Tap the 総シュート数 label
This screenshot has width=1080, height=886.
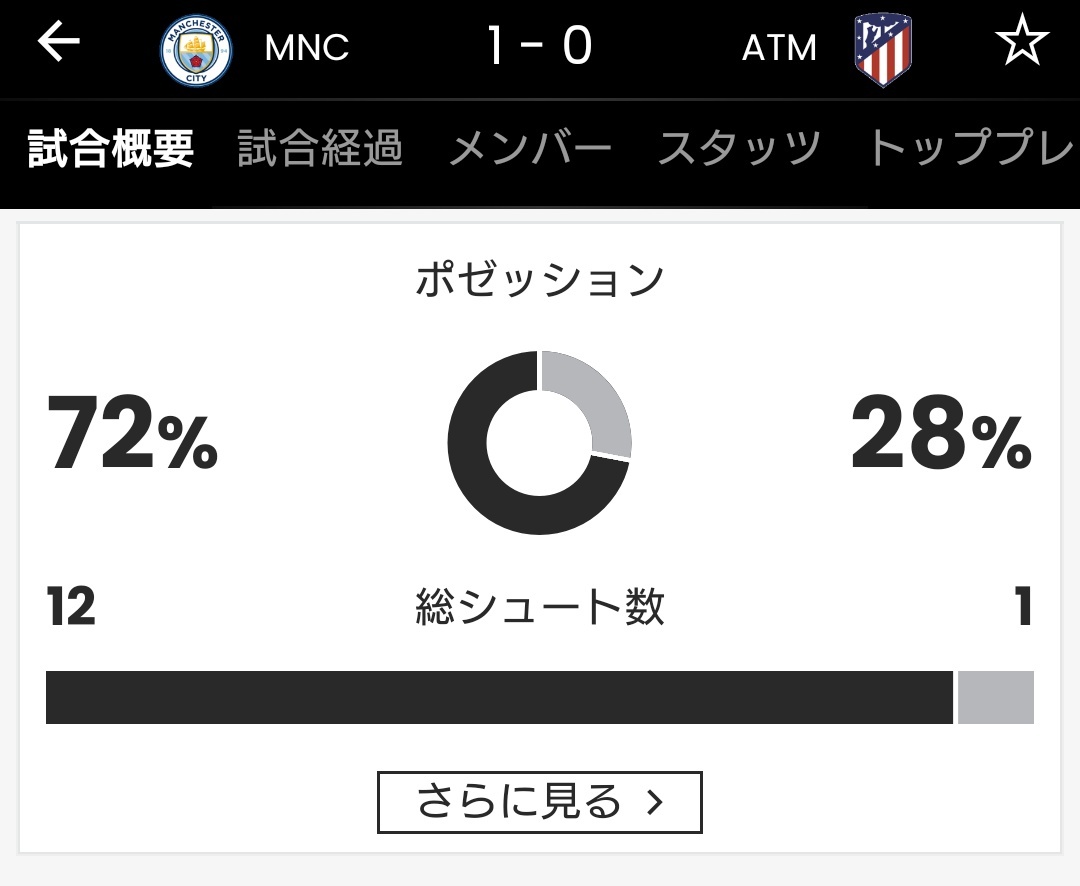pyautogui.click(x=540, y=607)
